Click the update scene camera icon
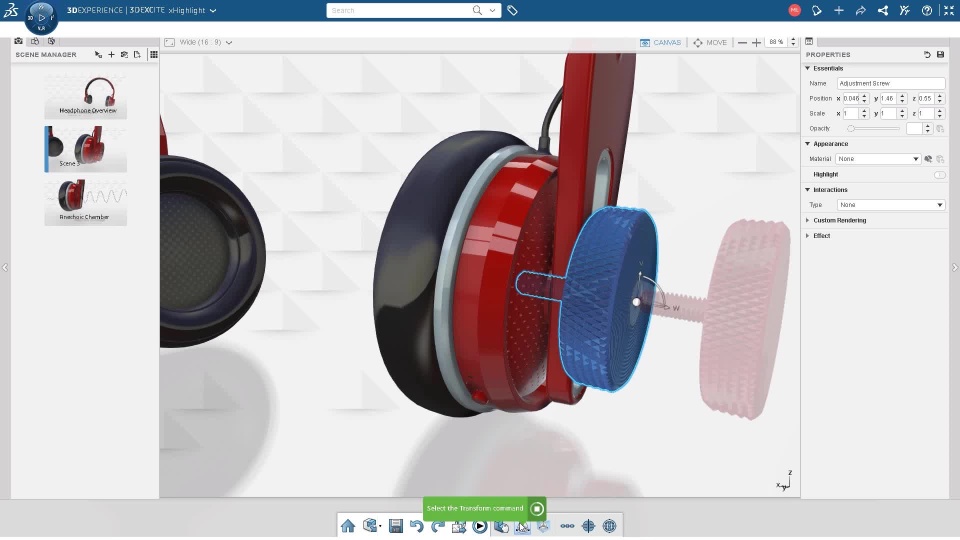960x540 pixels. pyautogui.click(x=124, y=54)
